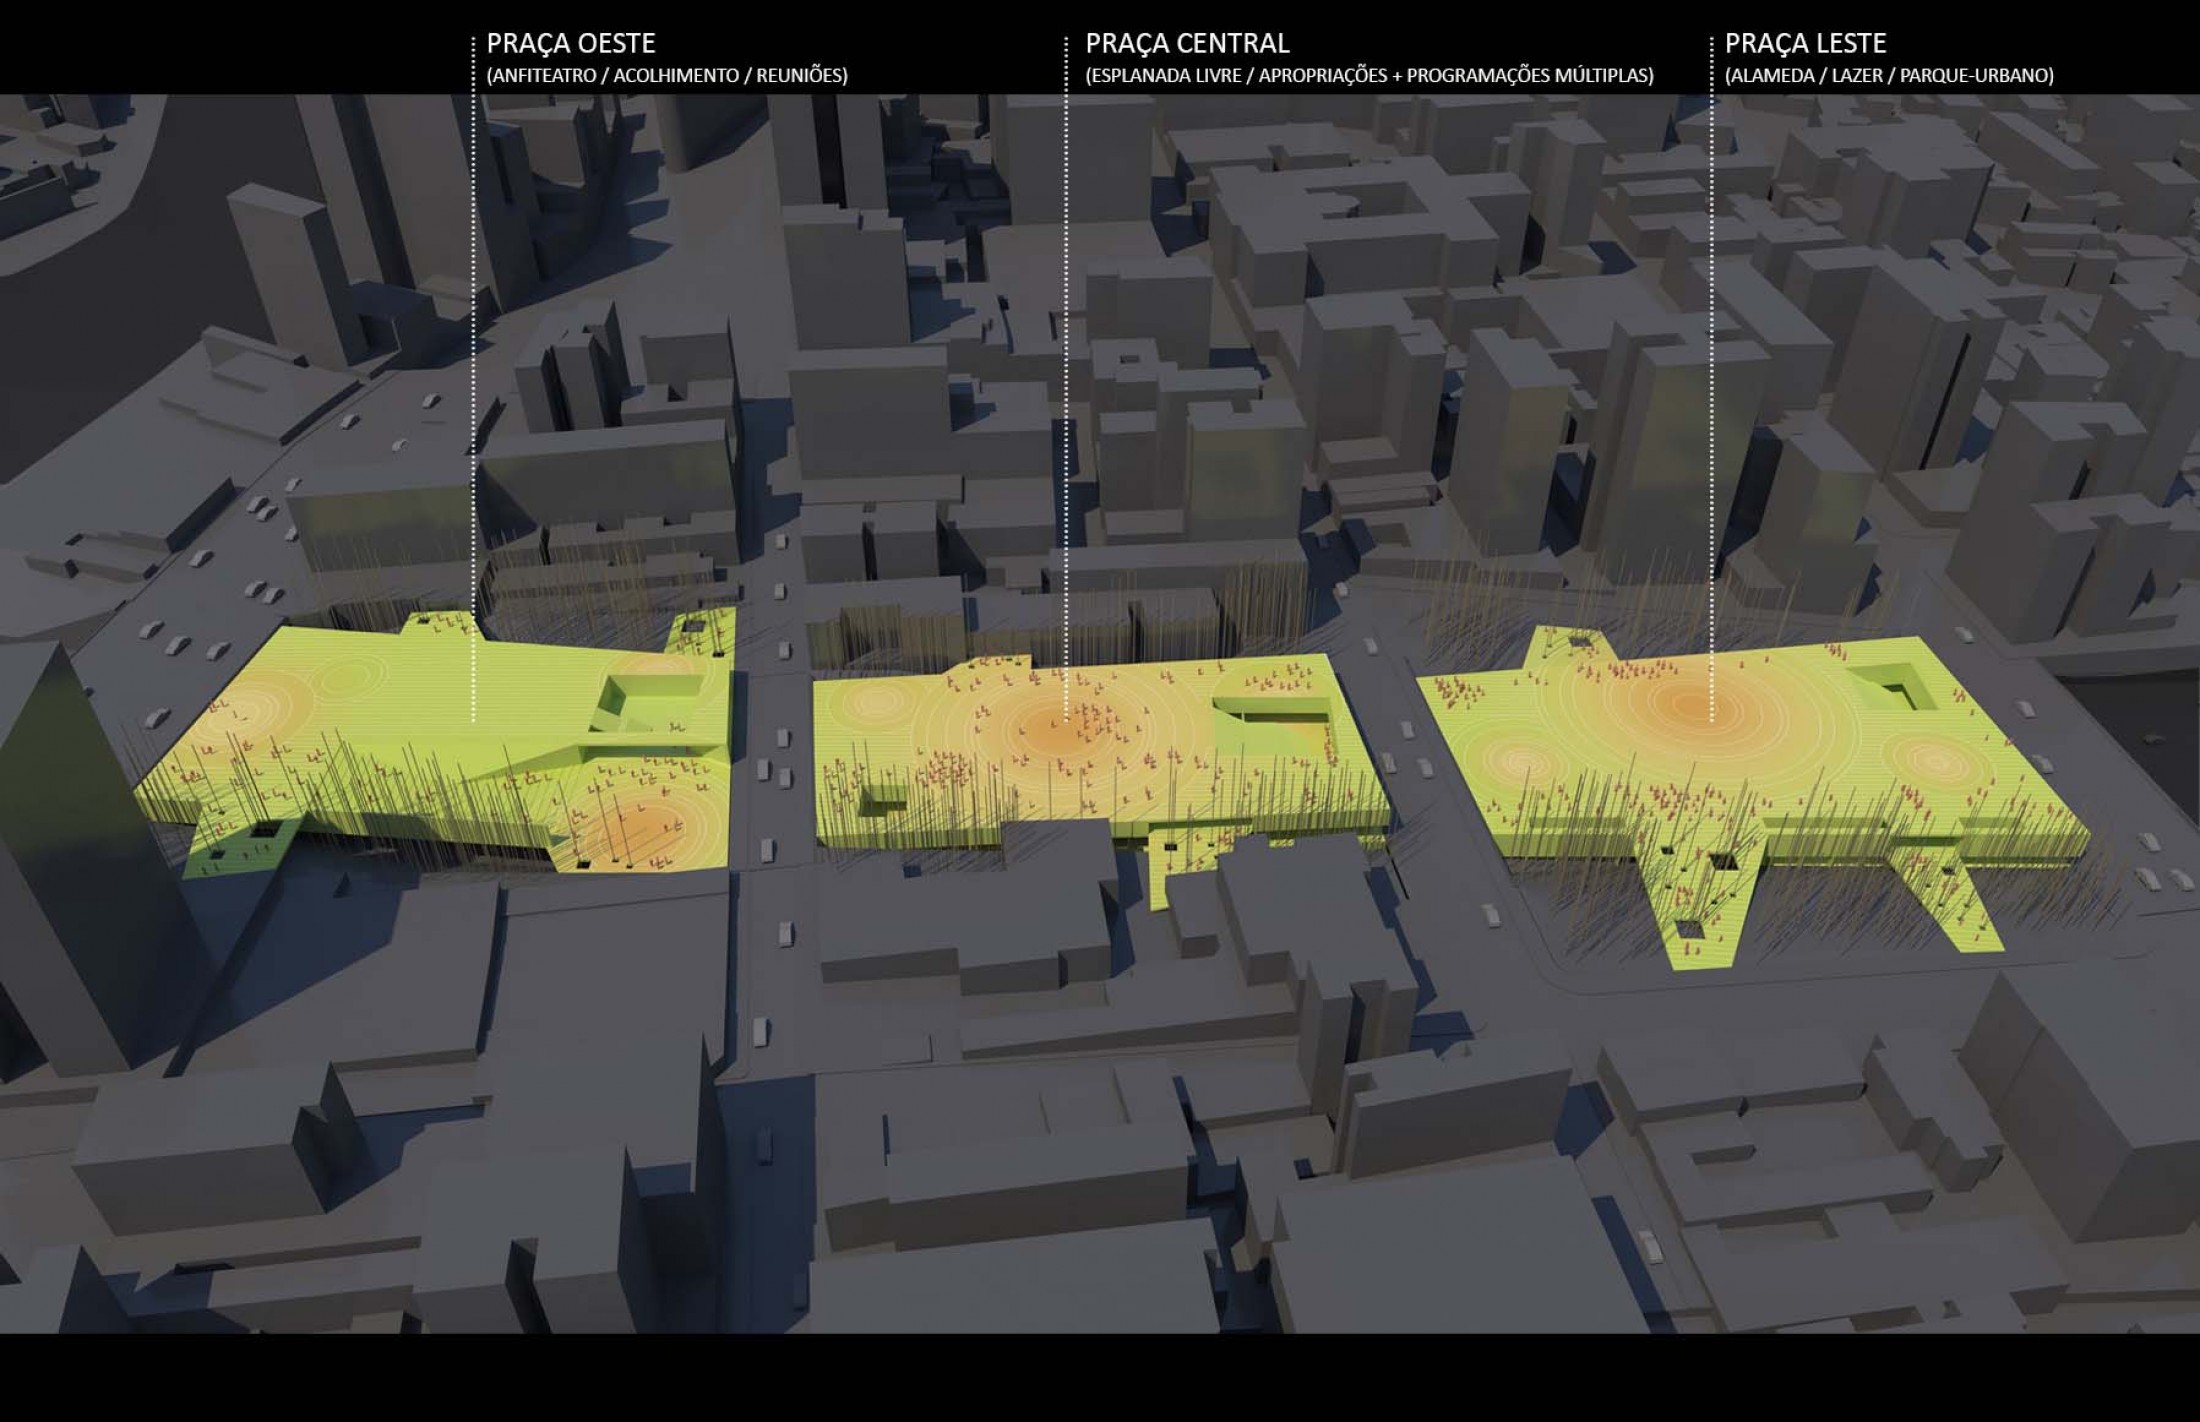The height and width of the screenshot is (1422, 2200).
Task: Click the dotted leader line under Praça Oeste label
Action: [x=473, y=400]
